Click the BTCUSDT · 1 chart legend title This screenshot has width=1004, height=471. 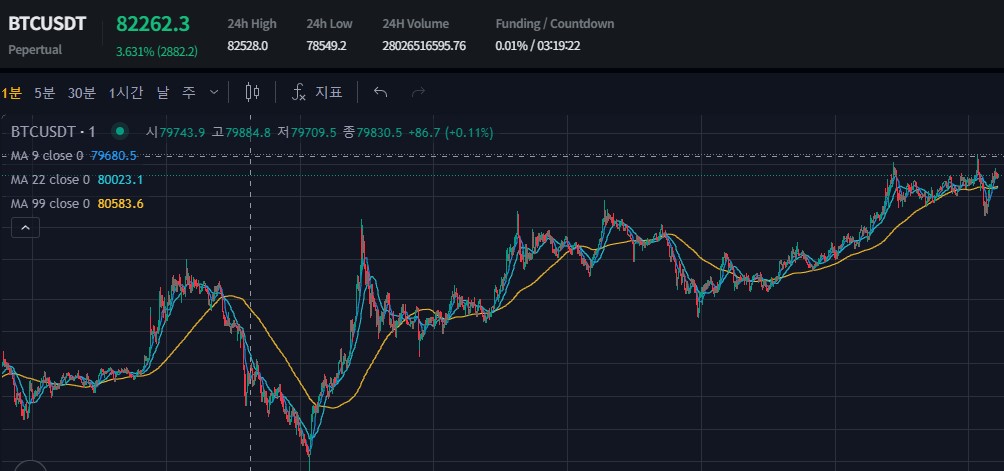(53, 132)
